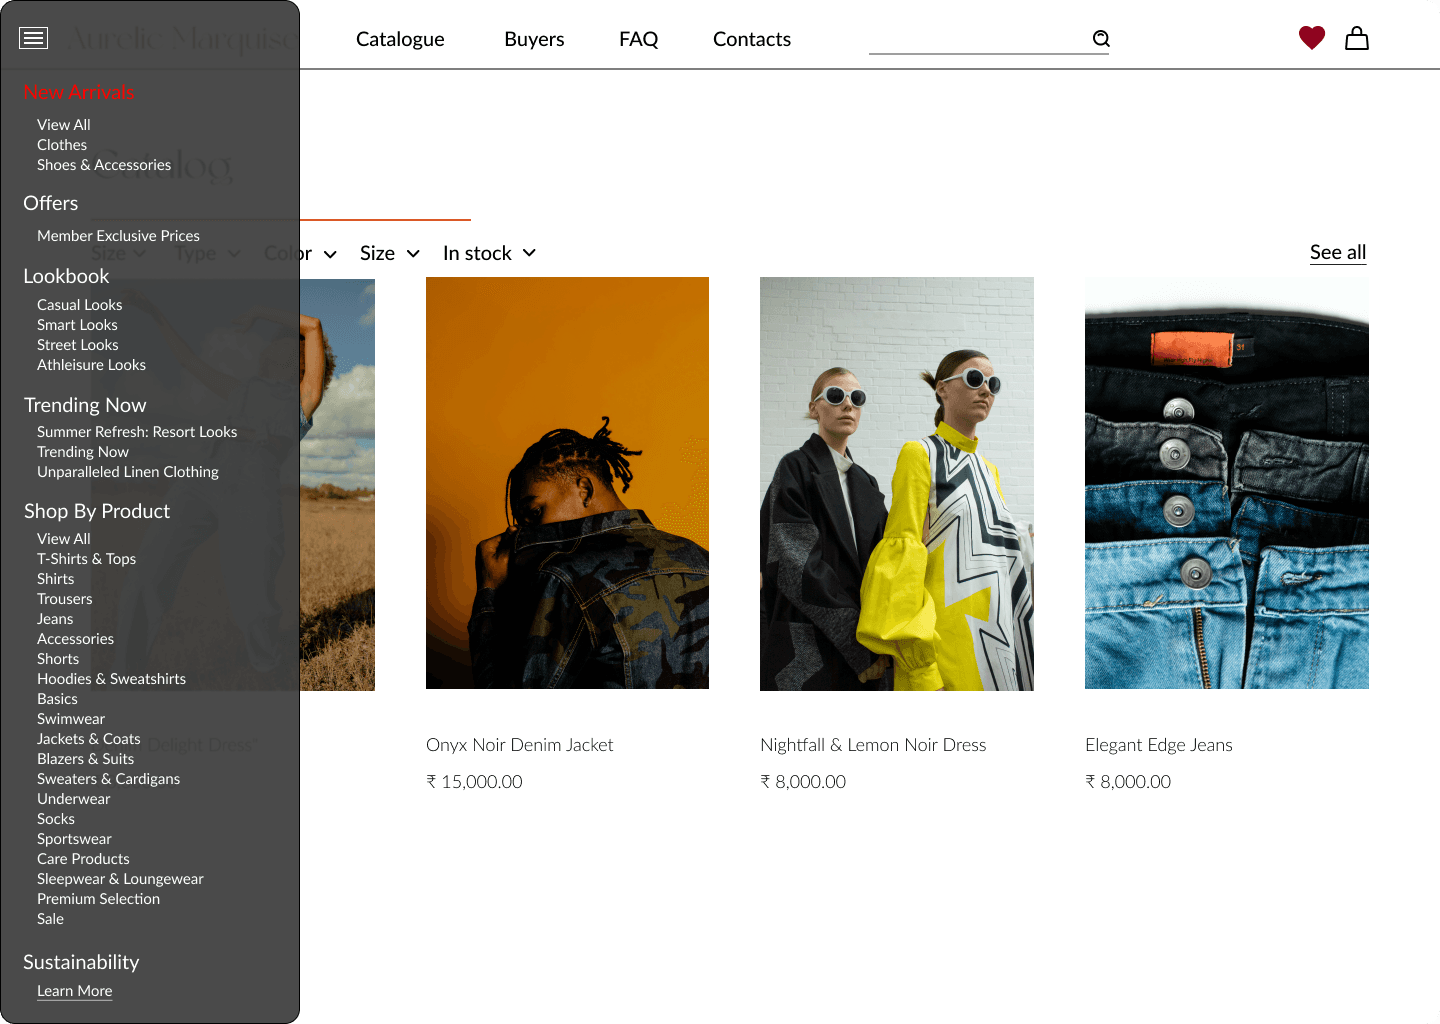This screenshot has height=1024, width=1440.
Task: Open the Trousers category
Action: point(65,599)
